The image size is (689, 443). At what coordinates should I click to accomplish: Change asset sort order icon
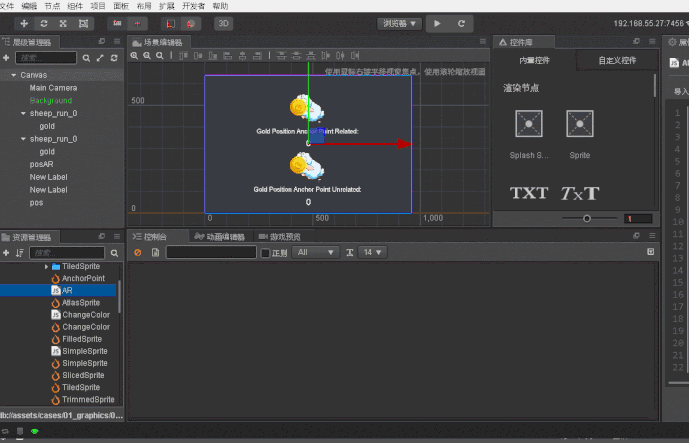pyautogui.click(x=19, y=253)
